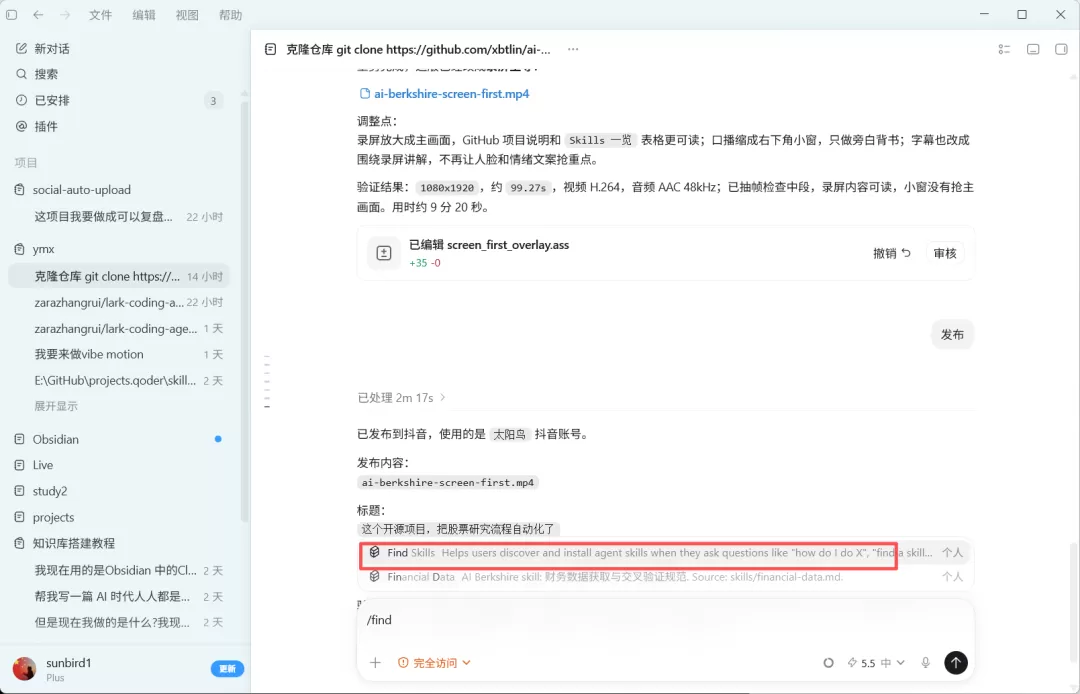Viewport: 1080px width, 694px height.
Task: Click the 太阳鸟 account tag
Action: (510, 434)
